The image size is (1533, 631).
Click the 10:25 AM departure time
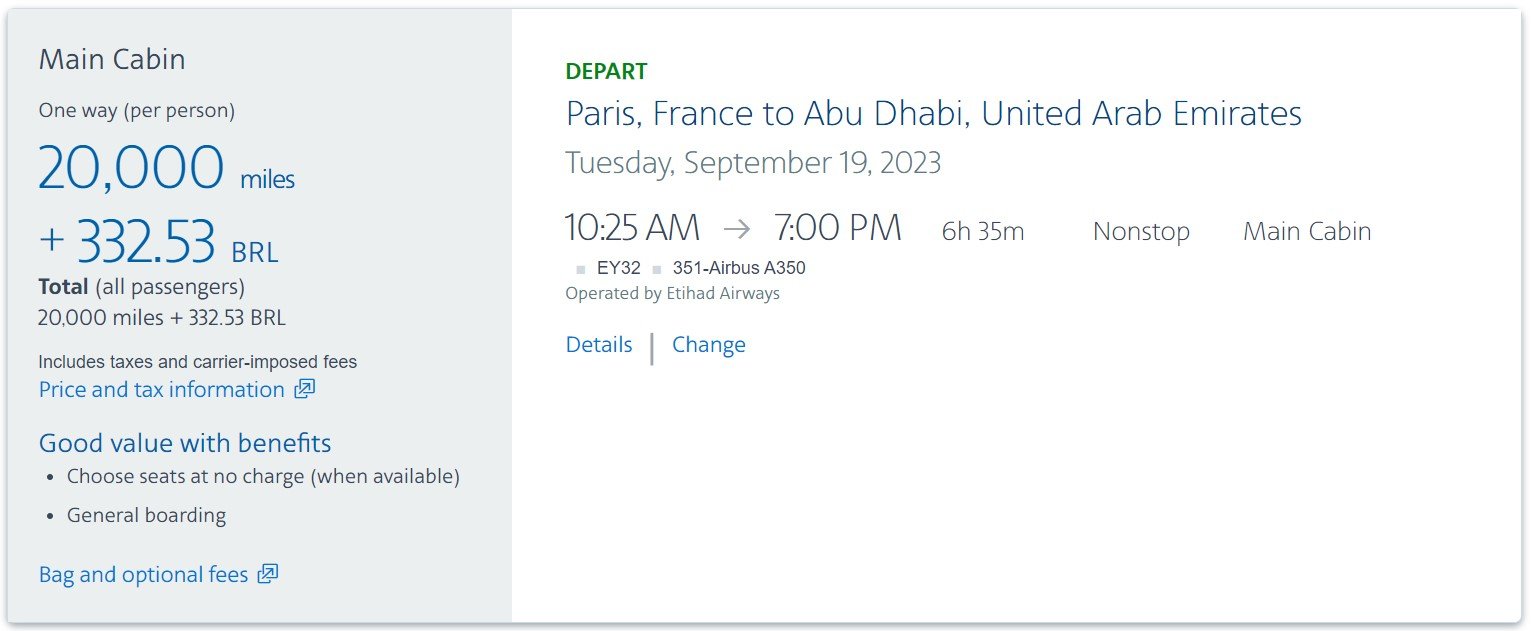click(x=632, y=228)
